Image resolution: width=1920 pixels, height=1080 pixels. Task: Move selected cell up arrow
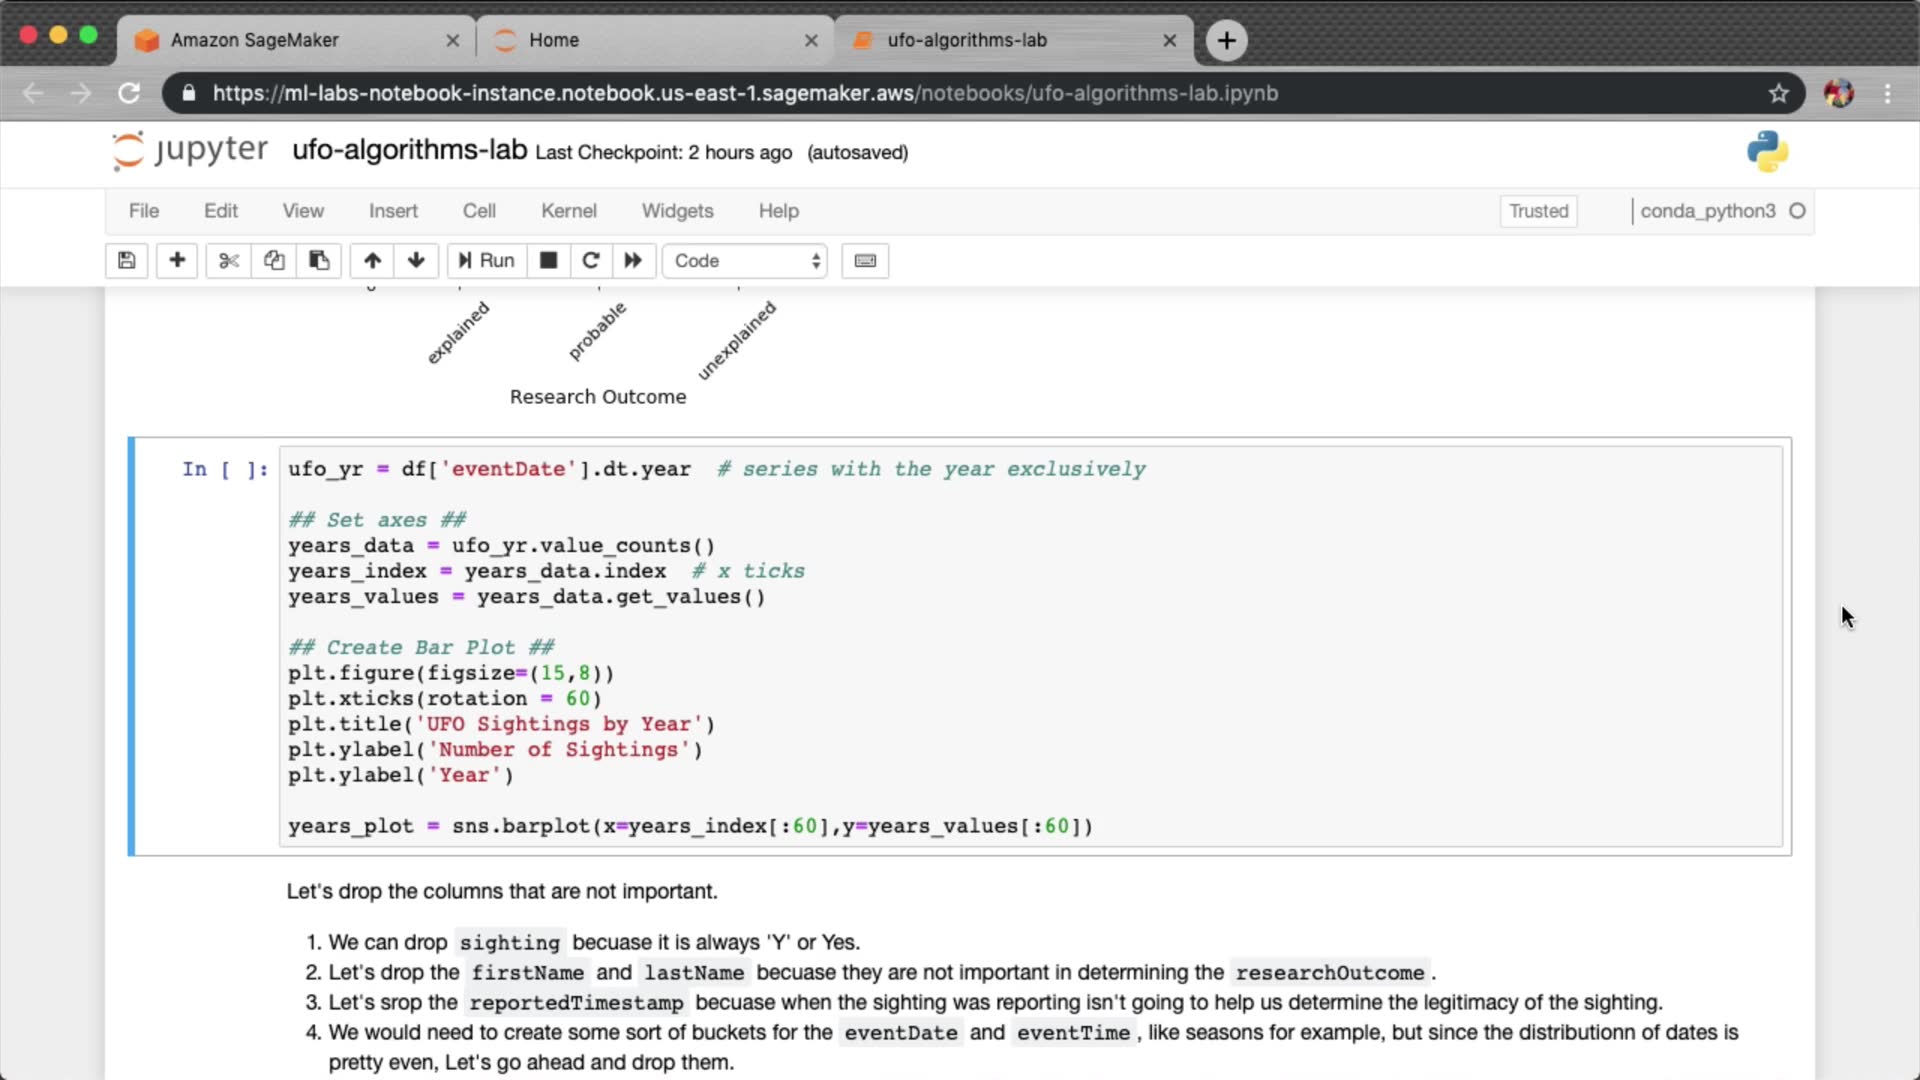(x=372, y=261)
